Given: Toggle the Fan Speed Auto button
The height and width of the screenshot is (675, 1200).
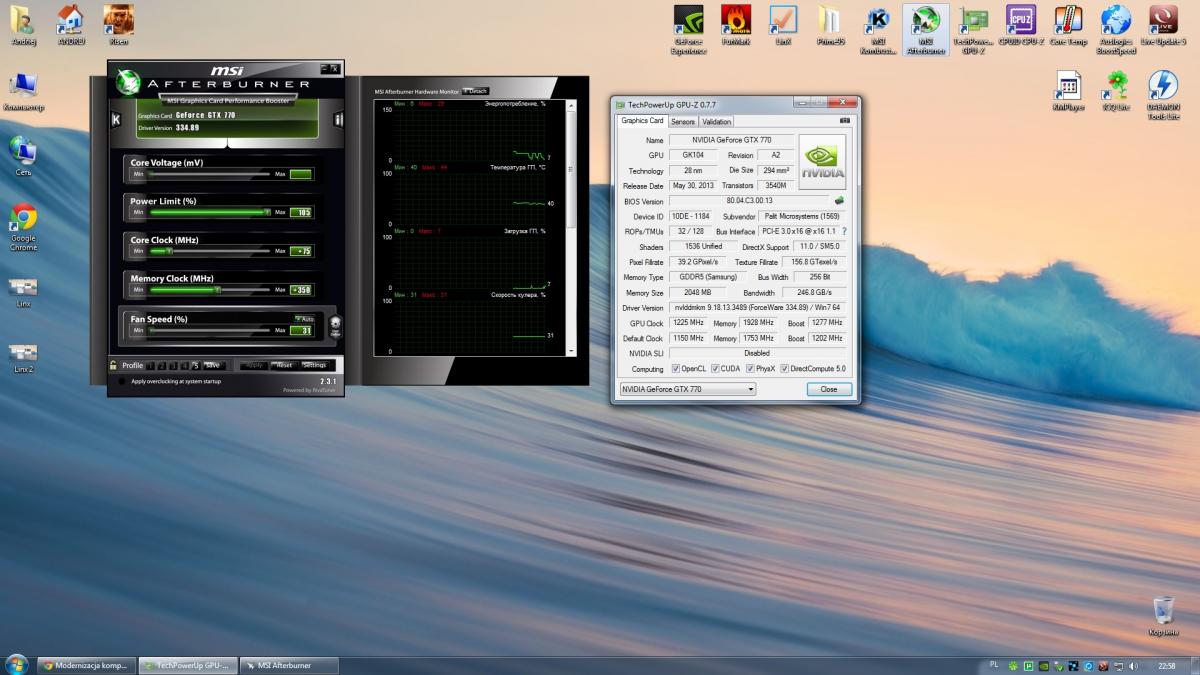Looking at the screenshot, I should (303, 318).
